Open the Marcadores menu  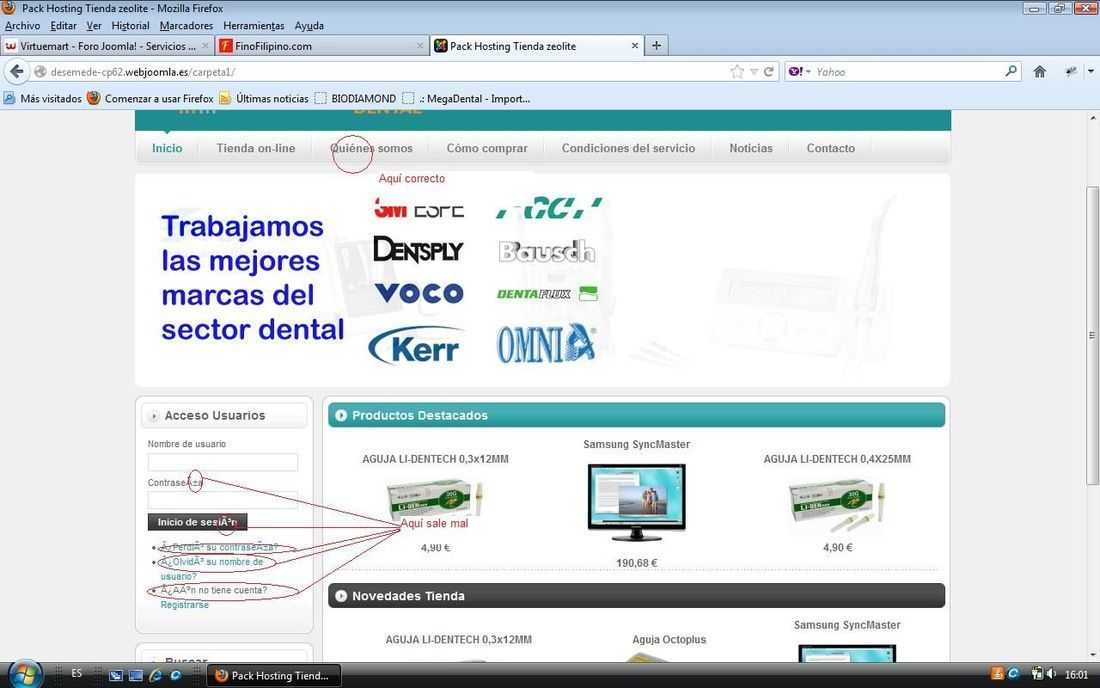186,26
